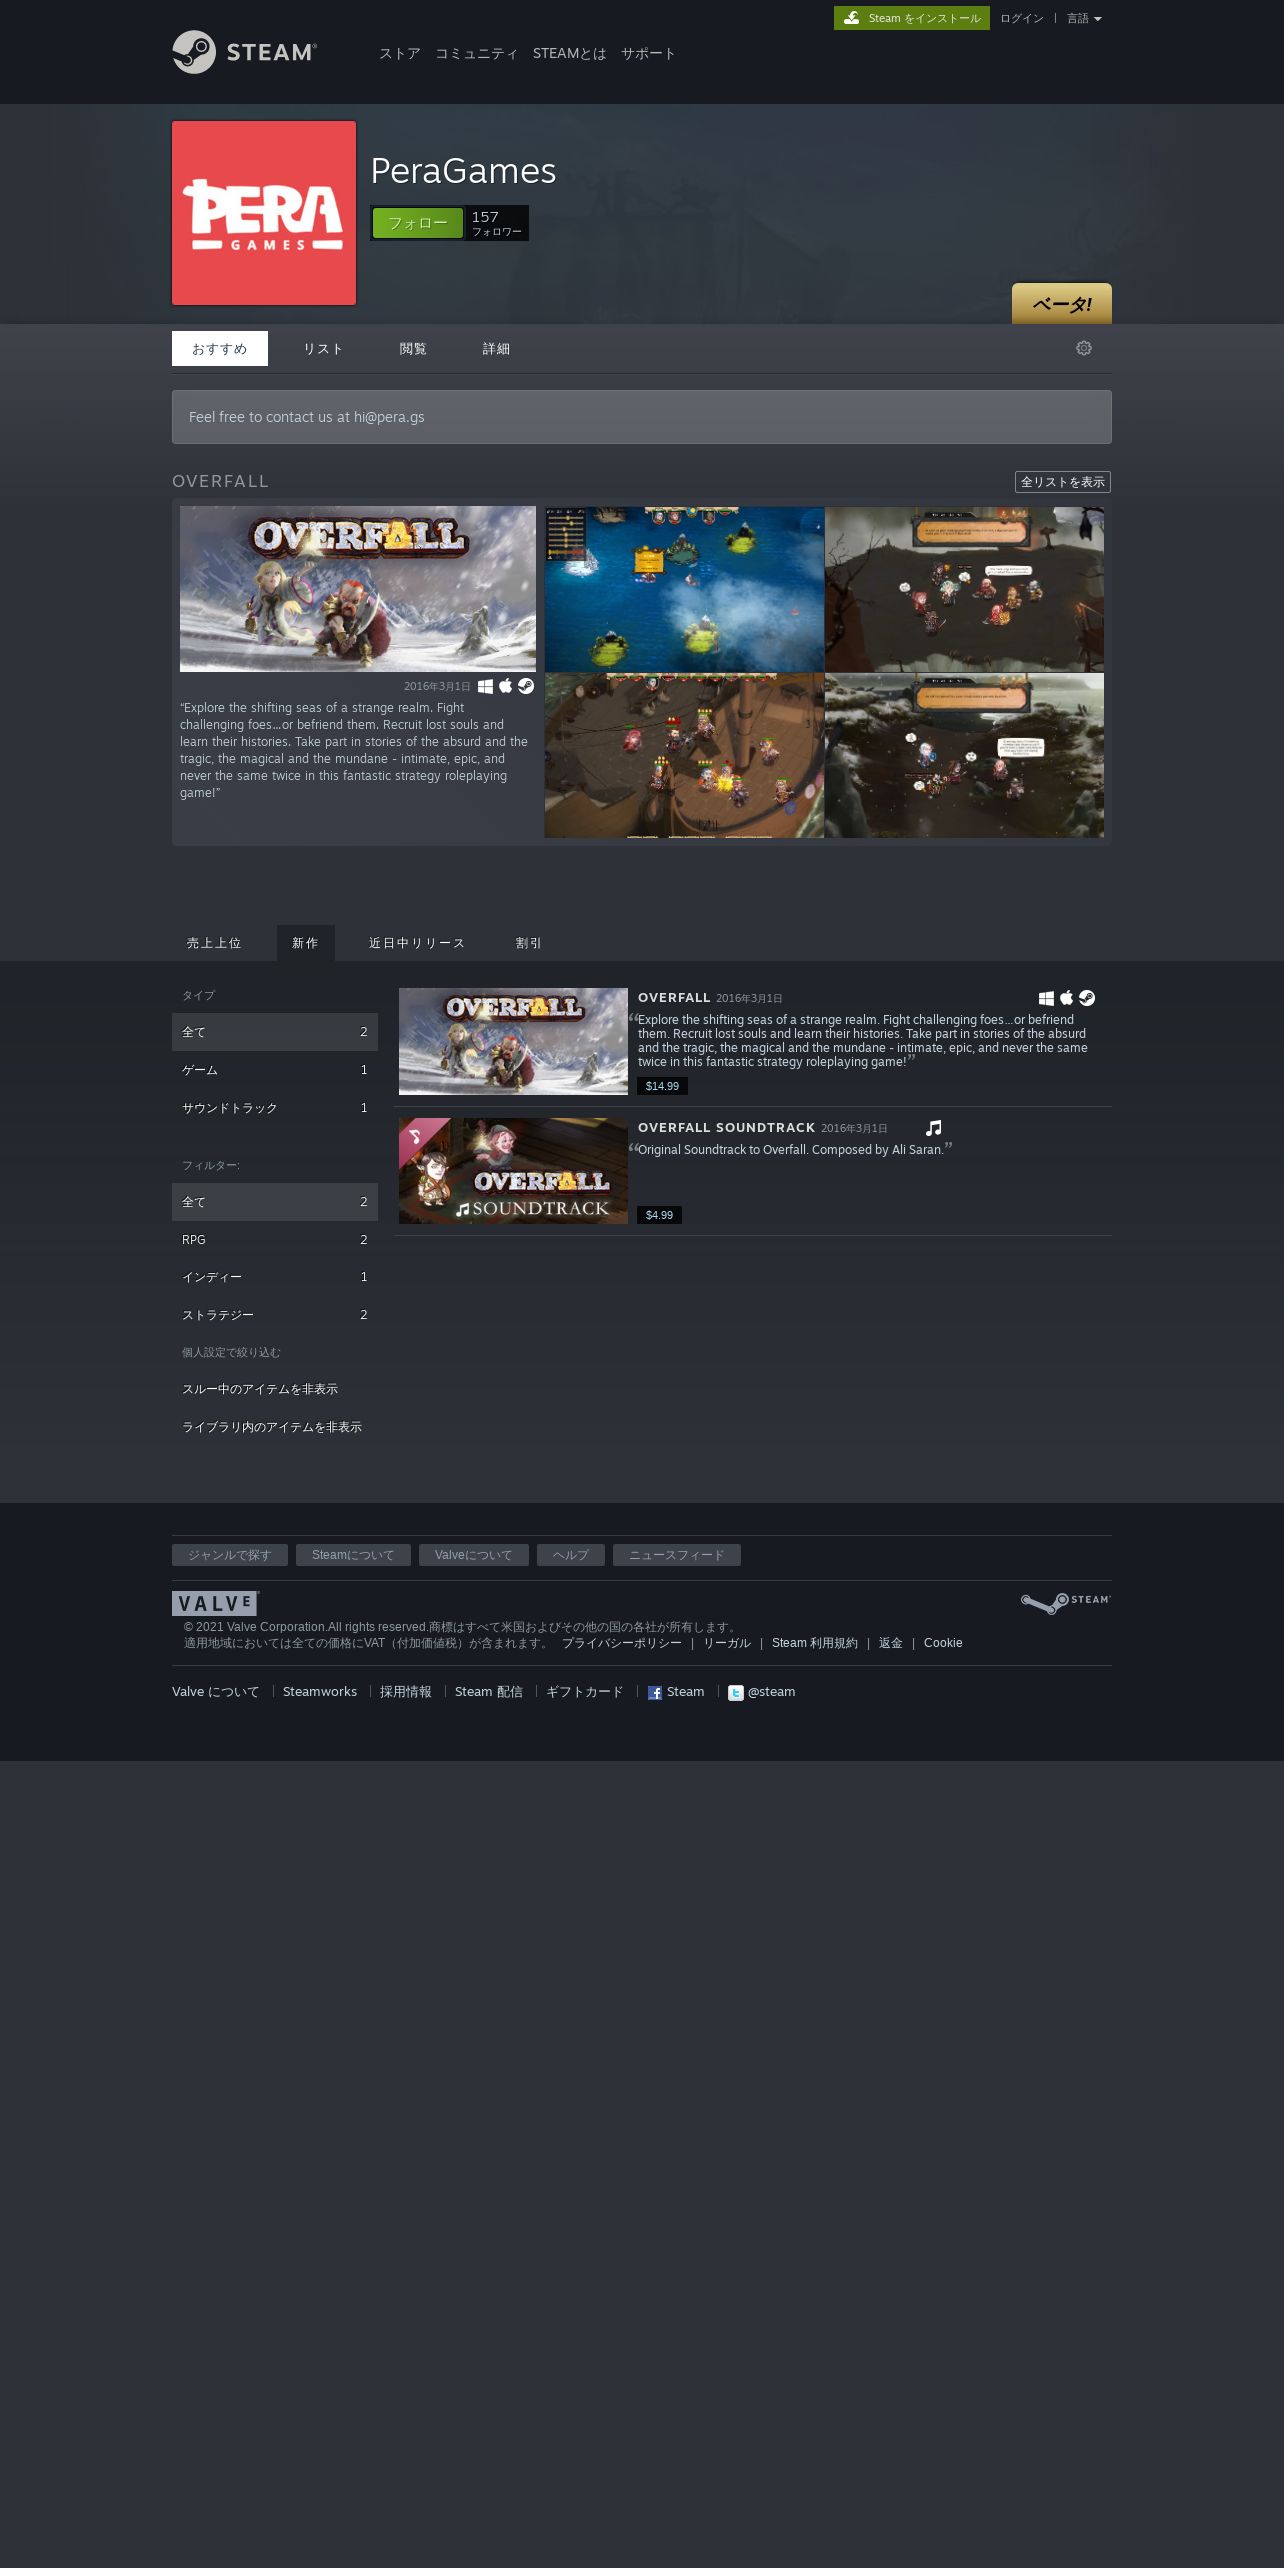1284x2568 pixels.
Task: Click the 157 フォロワー count
Action: [x=497, y=223]
